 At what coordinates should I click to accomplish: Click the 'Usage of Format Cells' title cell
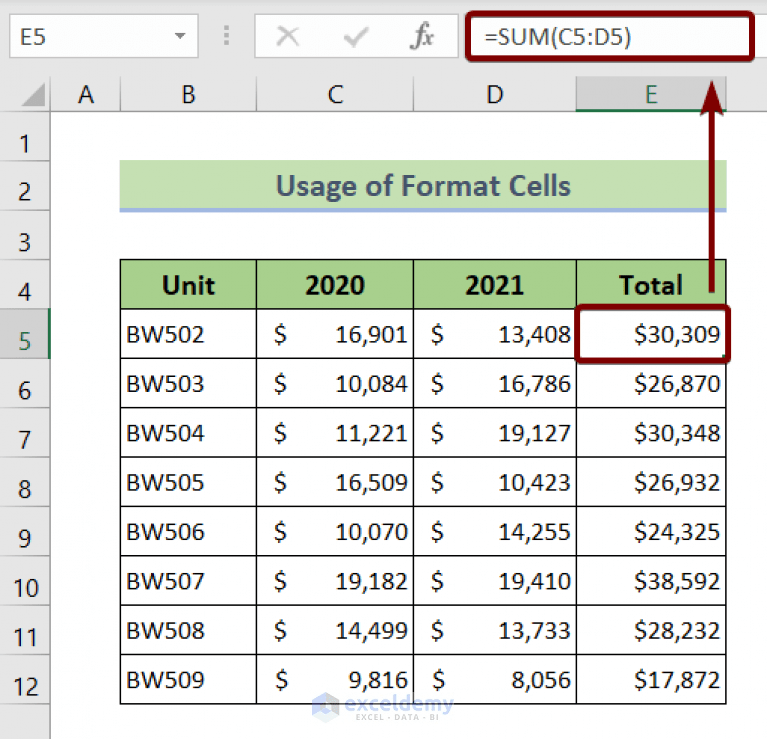tap(423, 186)
